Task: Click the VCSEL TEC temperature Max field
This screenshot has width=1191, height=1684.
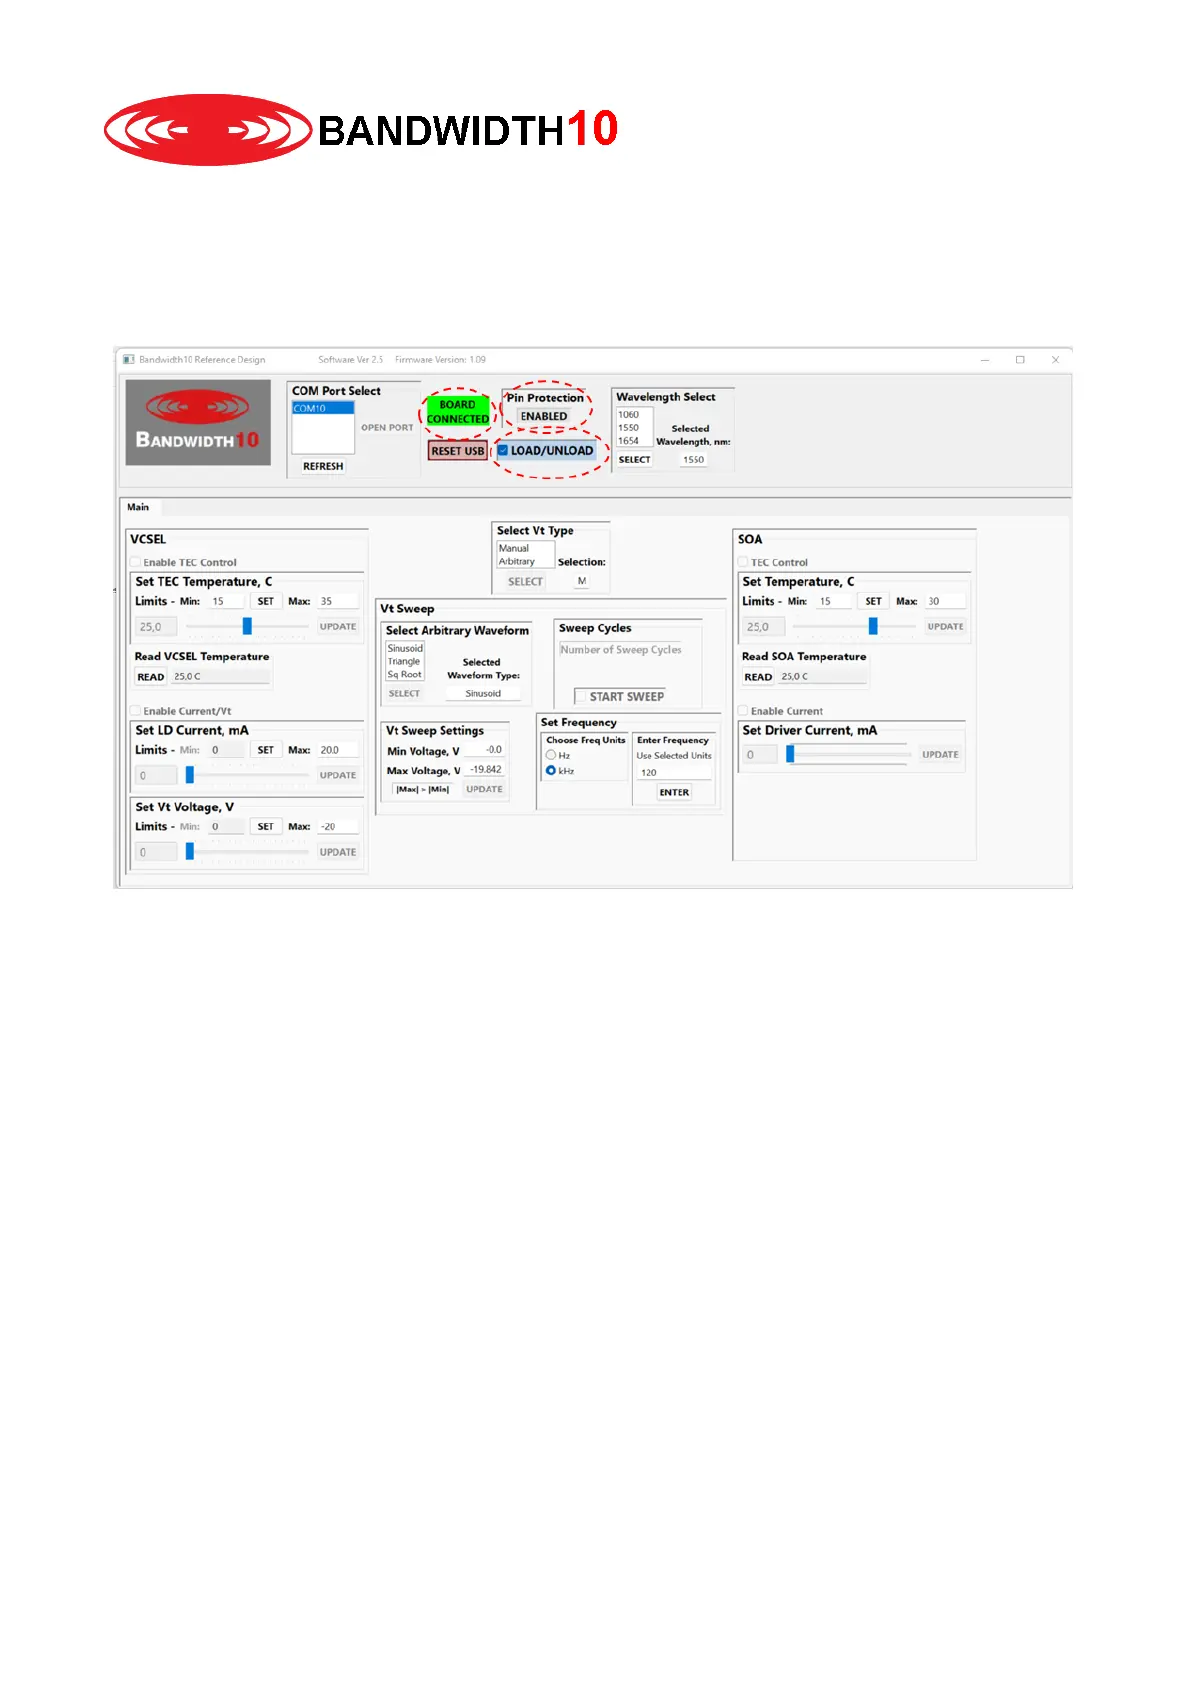Action: tap(338, 601)
